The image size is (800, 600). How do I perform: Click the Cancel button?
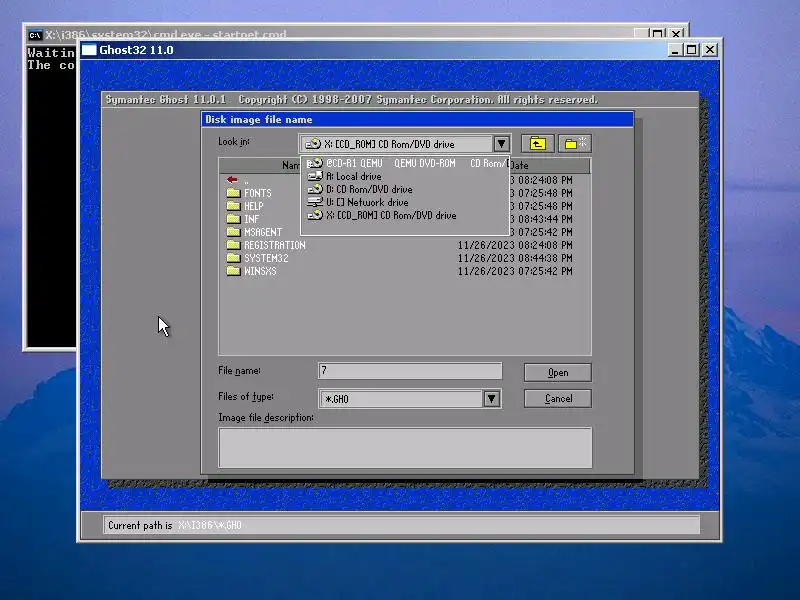558,398
